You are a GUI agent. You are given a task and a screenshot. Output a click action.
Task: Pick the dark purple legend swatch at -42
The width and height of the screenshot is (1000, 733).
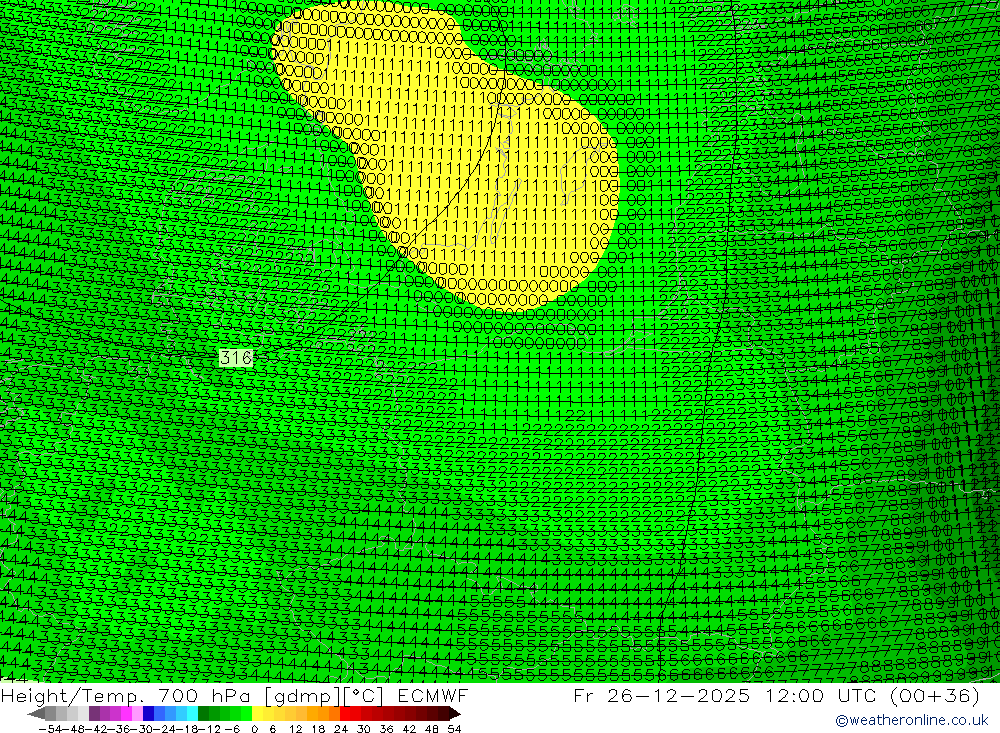point(94,714)
